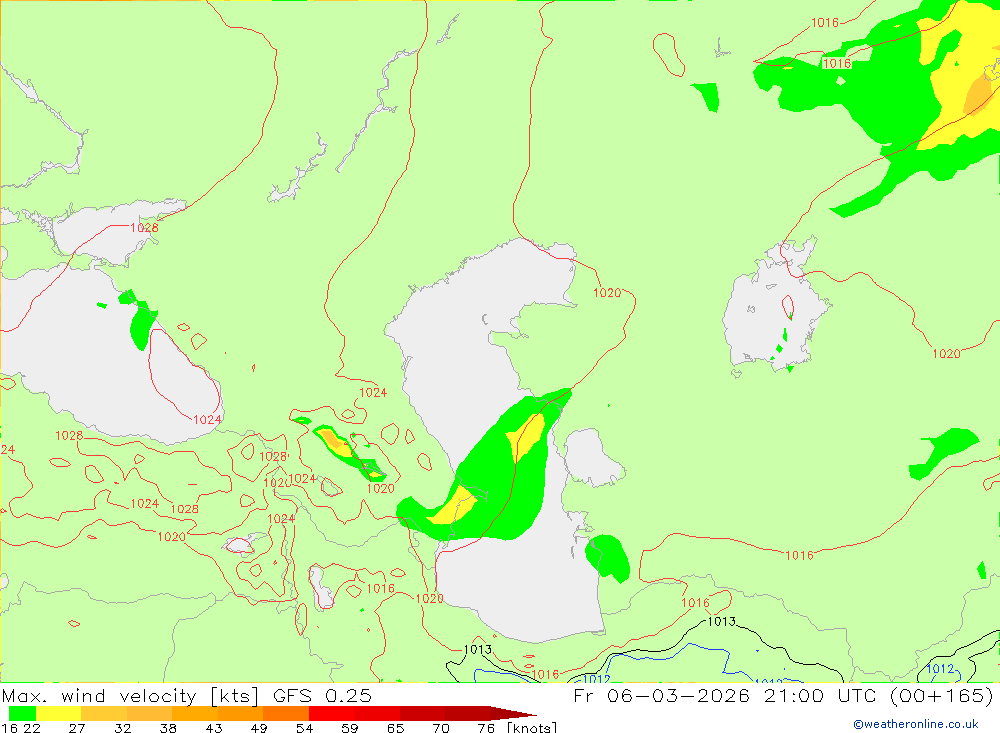Click the red 54–59 knots legend swatch
This screenshot has width=1000, height=733.
[332, 713]
